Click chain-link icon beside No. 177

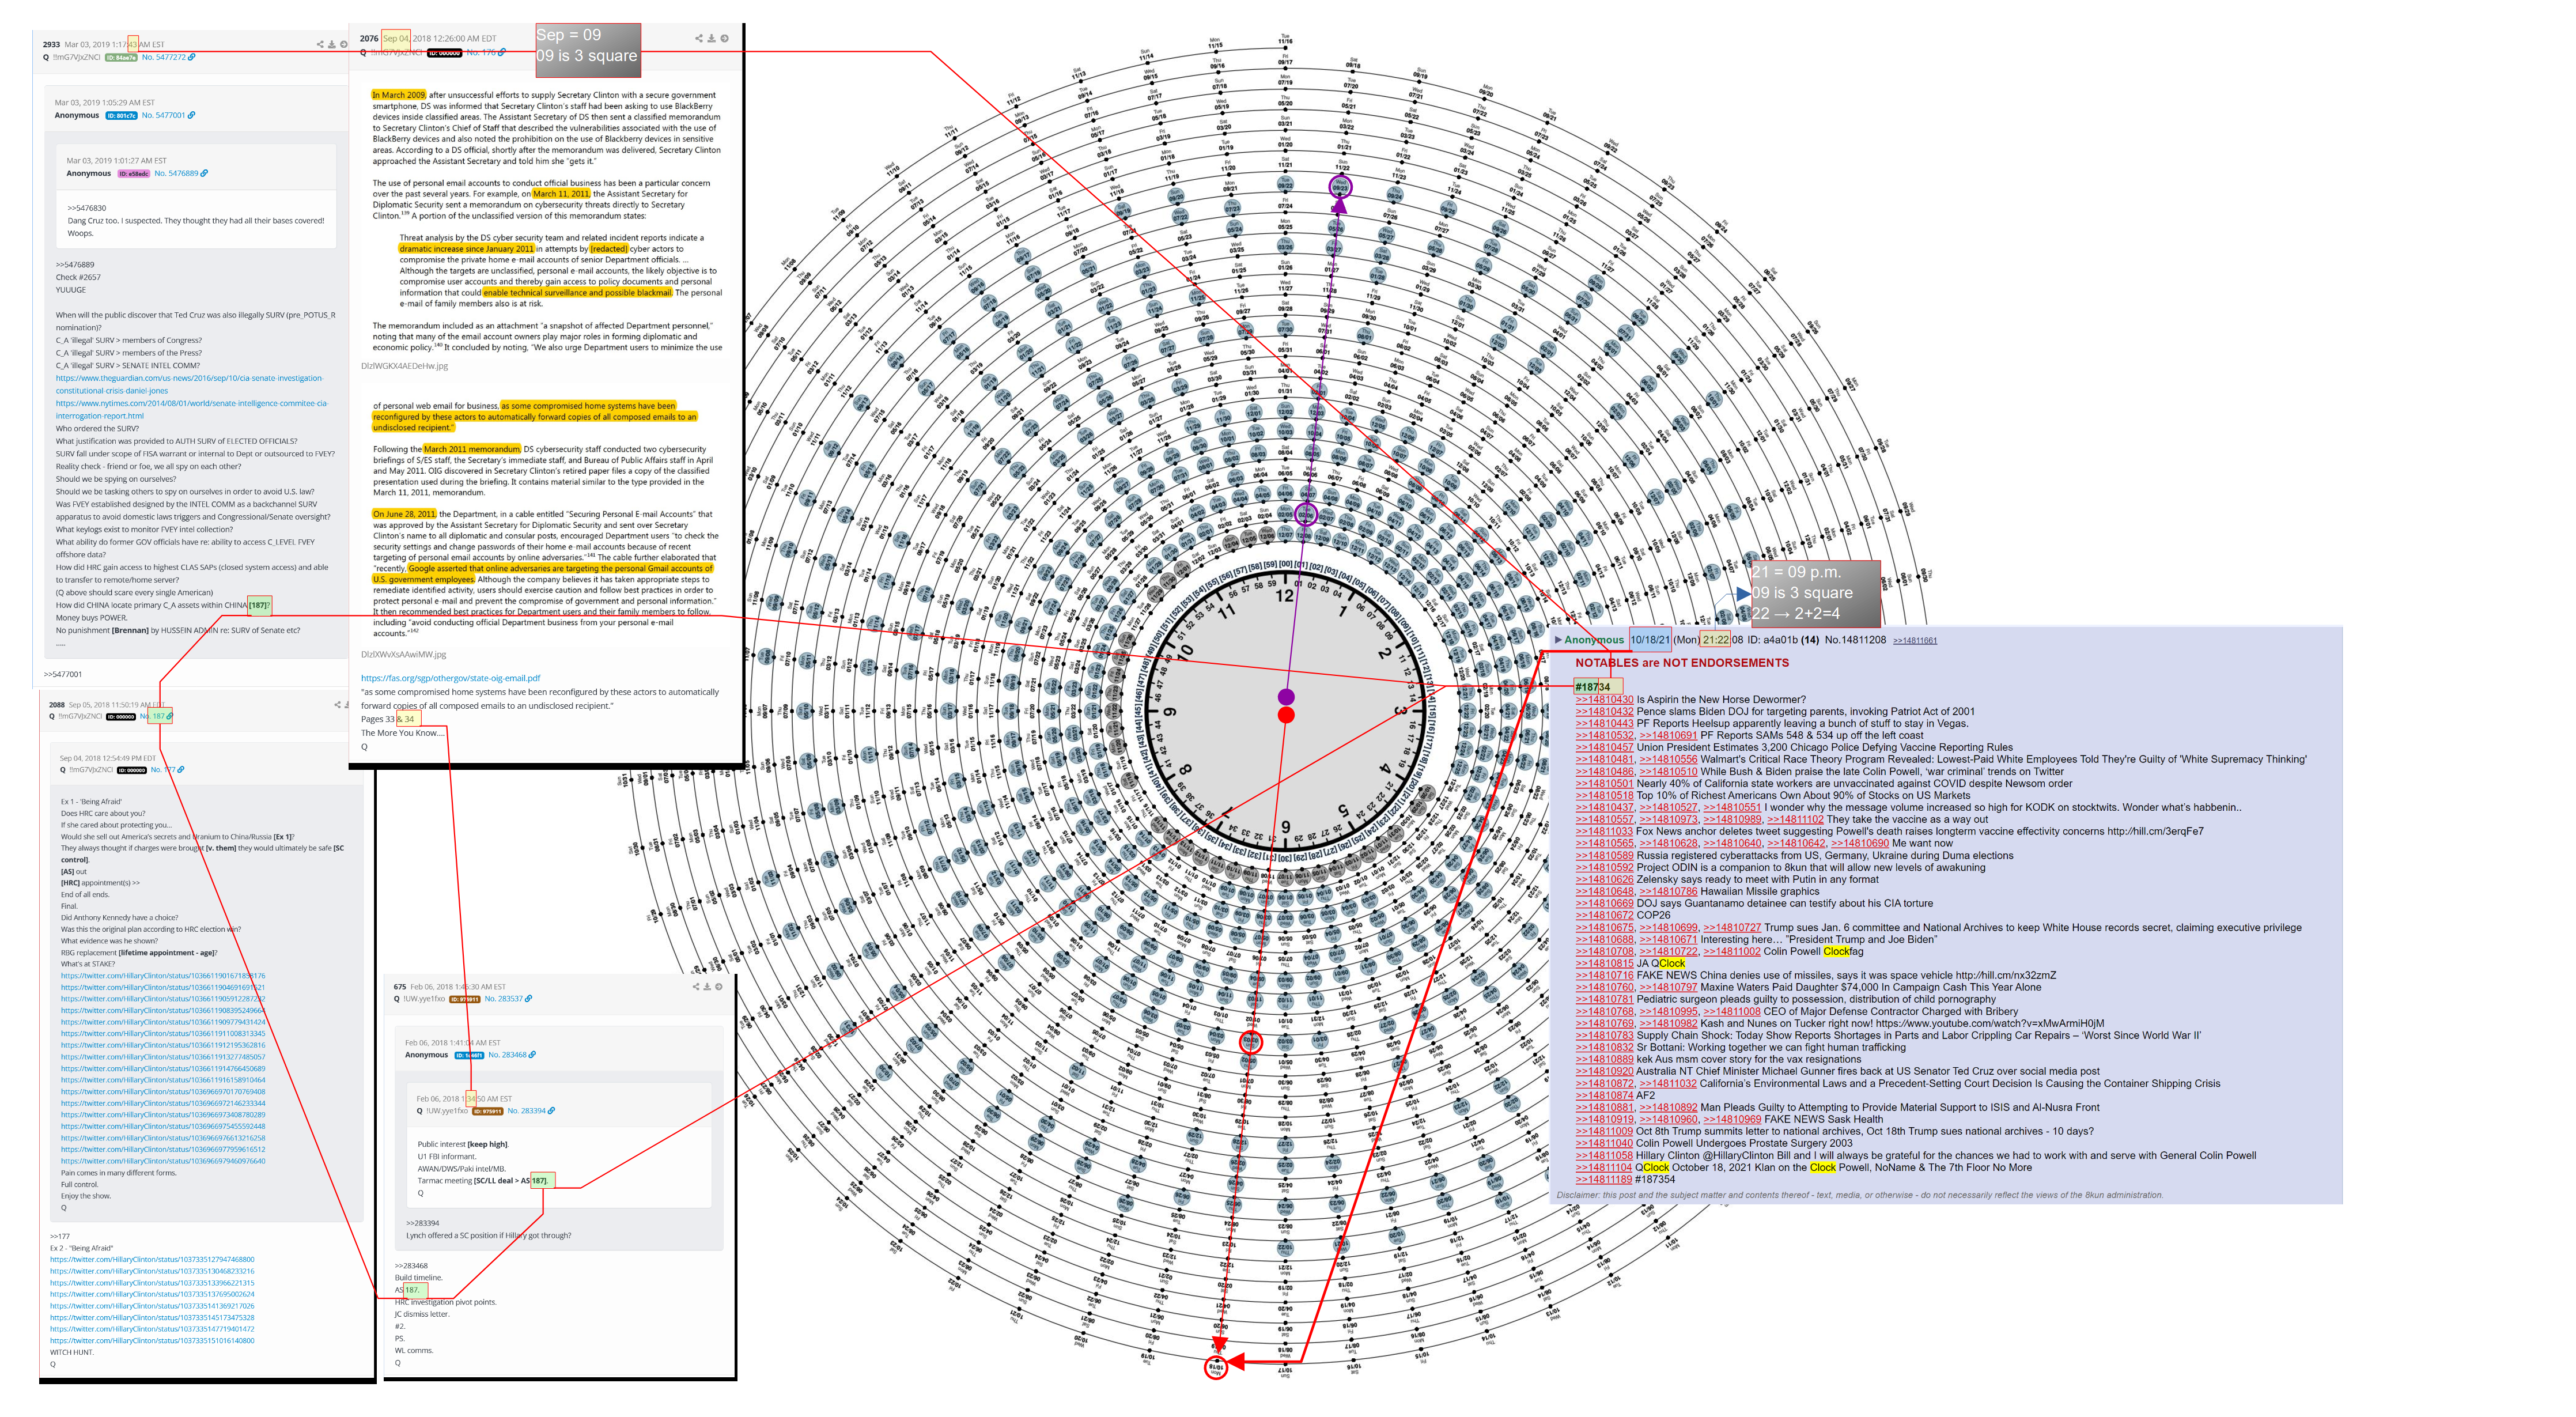tap(181, 770)
